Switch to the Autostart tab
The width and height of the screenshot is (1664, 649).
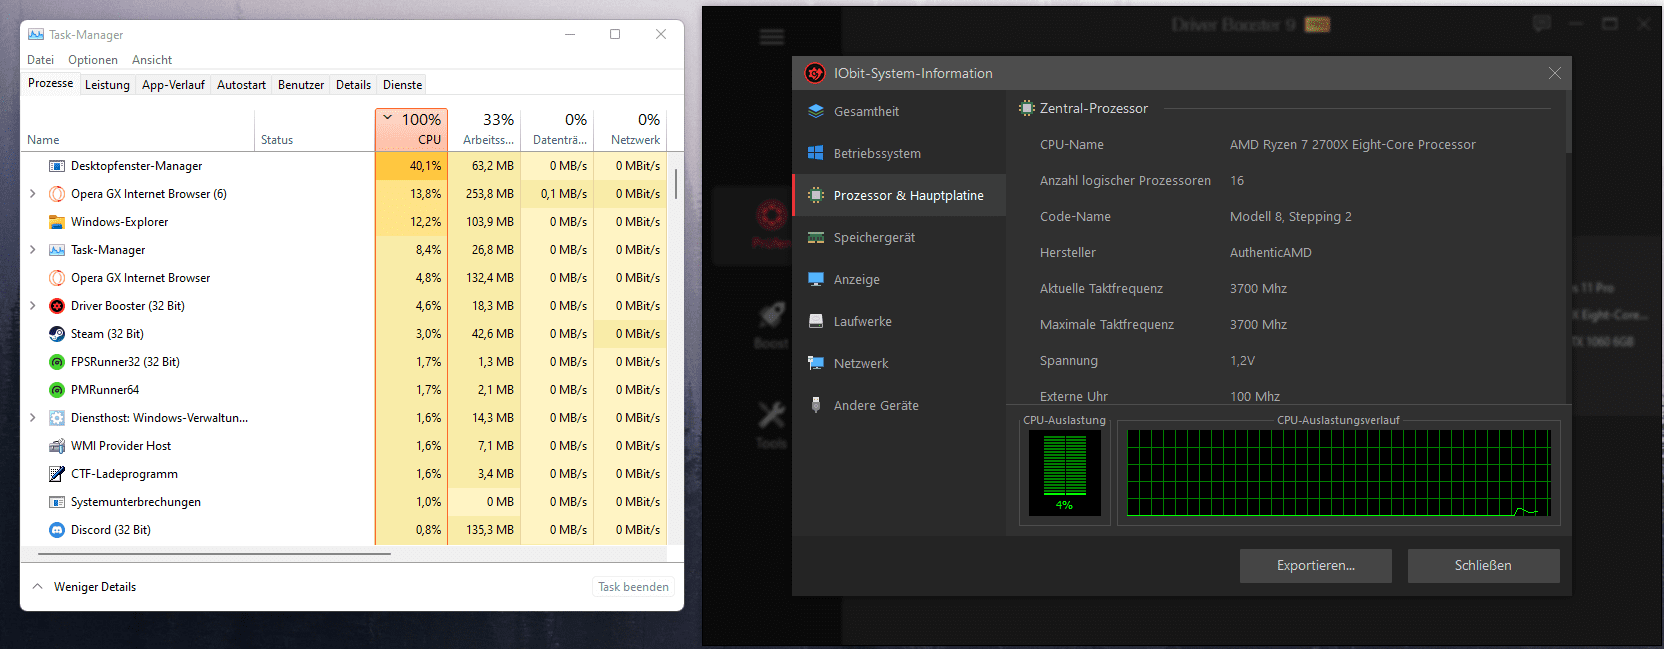click(x=241, y=85)
